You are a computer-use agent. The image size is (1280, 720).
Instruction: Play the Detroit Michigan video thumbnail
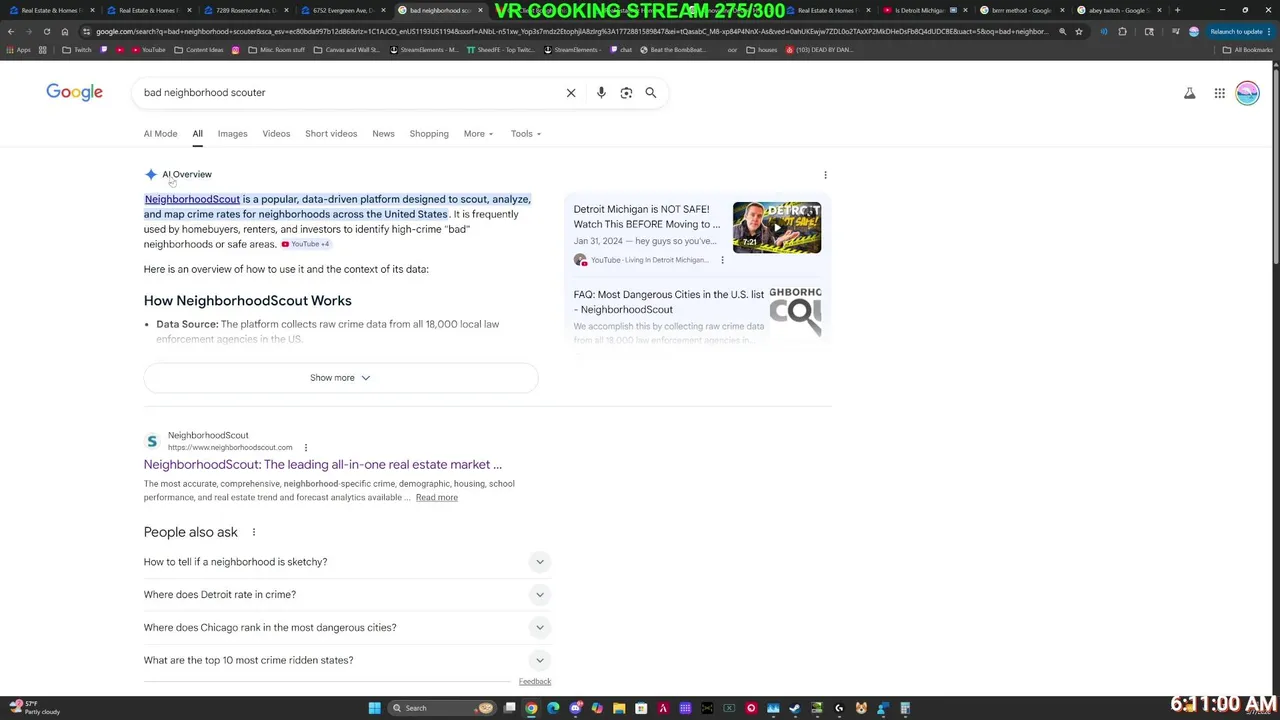pyautogui.click(x=777, y=228)
